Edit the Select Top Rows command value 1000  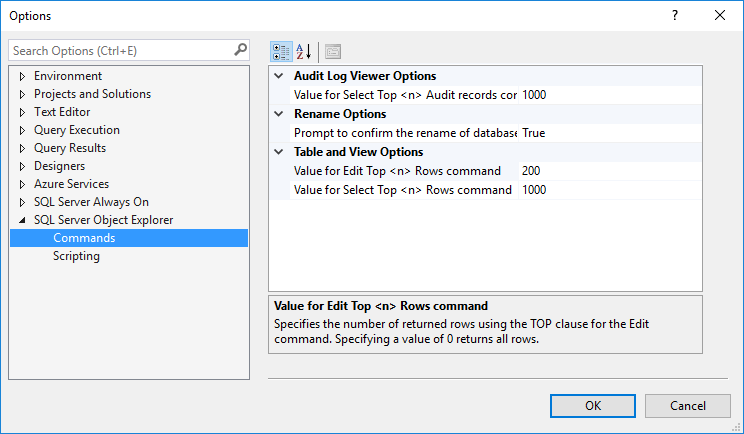pyautogui.click(x=610, y=190)
